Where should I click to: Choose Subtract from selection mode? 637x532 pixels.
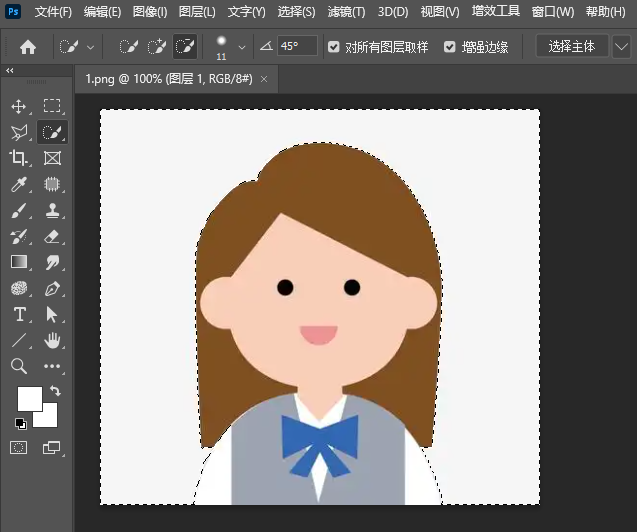[x=185, y=47]
